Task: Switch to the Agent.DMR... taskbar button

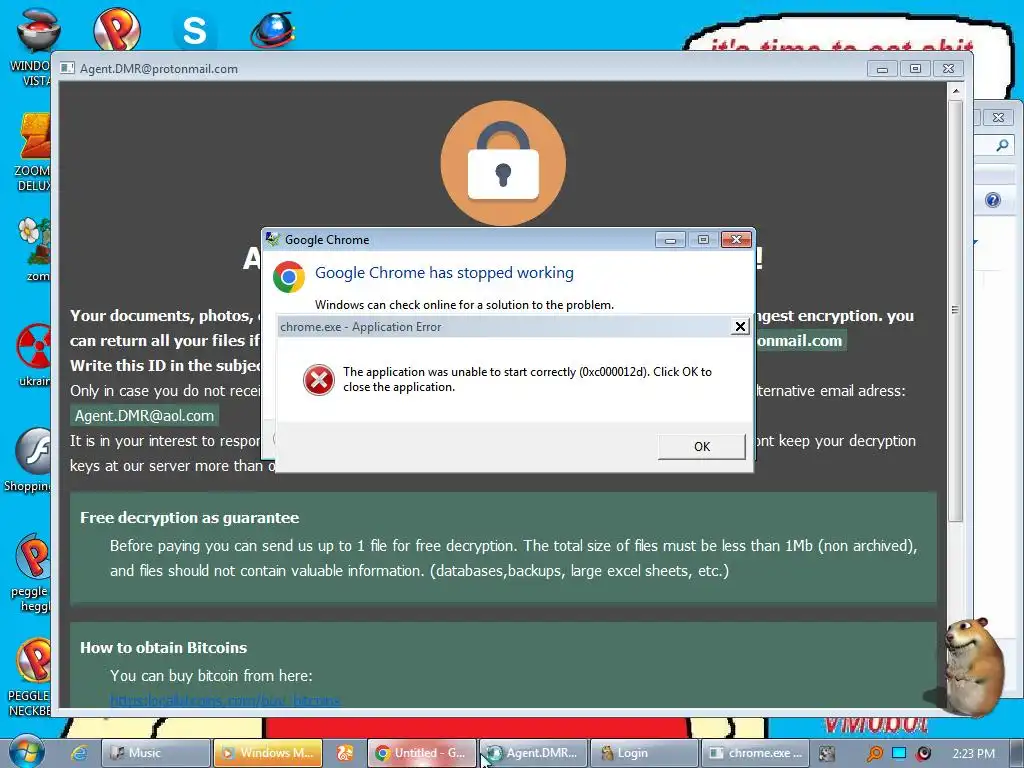Action: [x=534, y=753]
